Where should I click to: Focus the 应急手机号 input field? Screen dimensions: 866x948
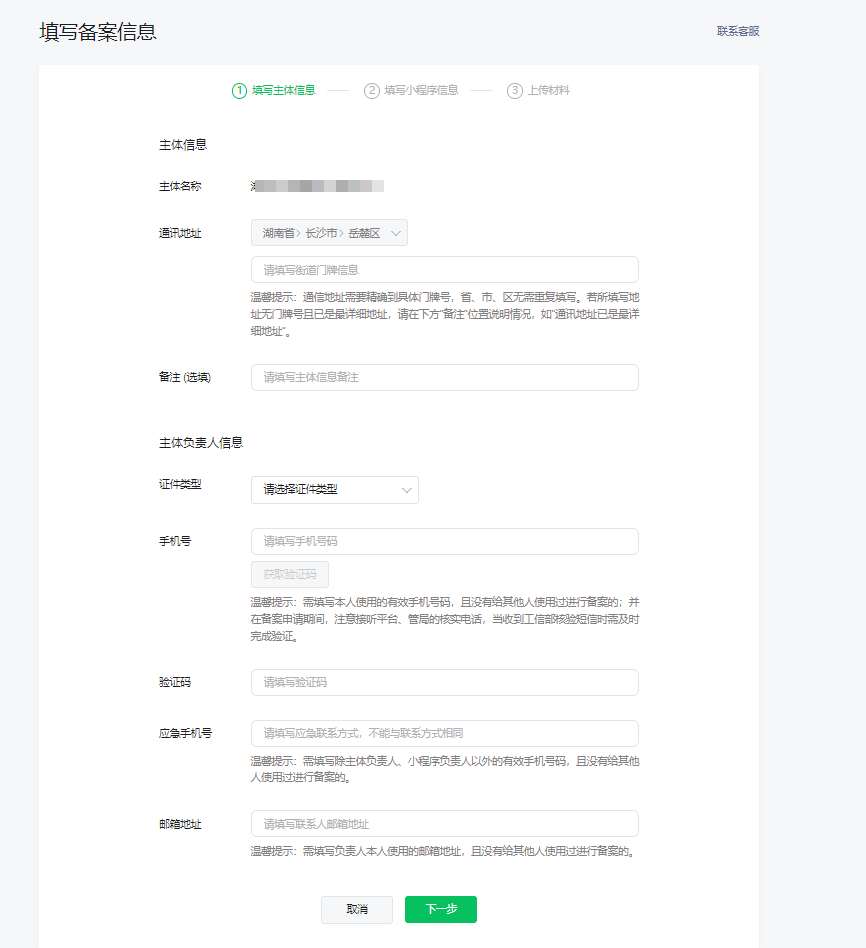[x=444, y=733]
